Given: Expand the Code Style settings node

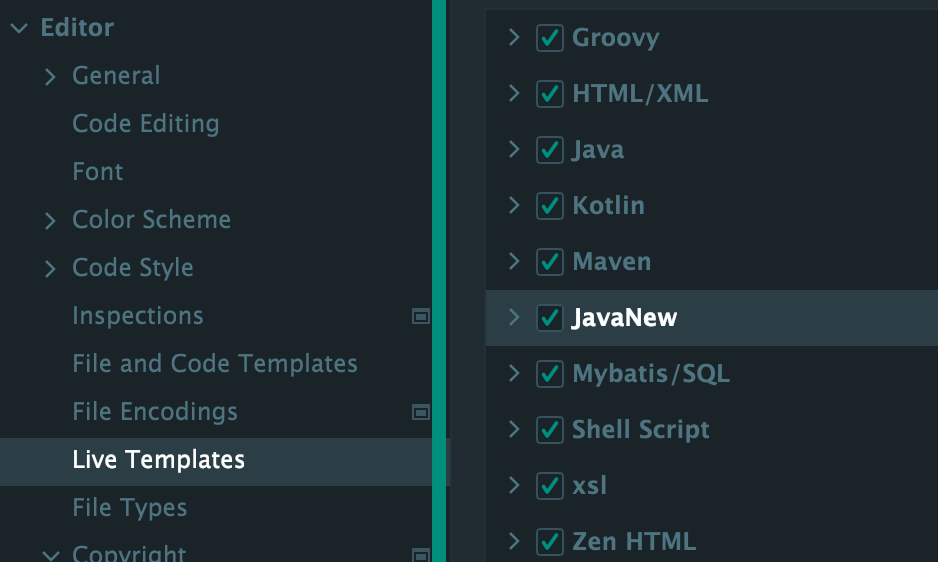Looking at the screenshot, I should 51,269.
